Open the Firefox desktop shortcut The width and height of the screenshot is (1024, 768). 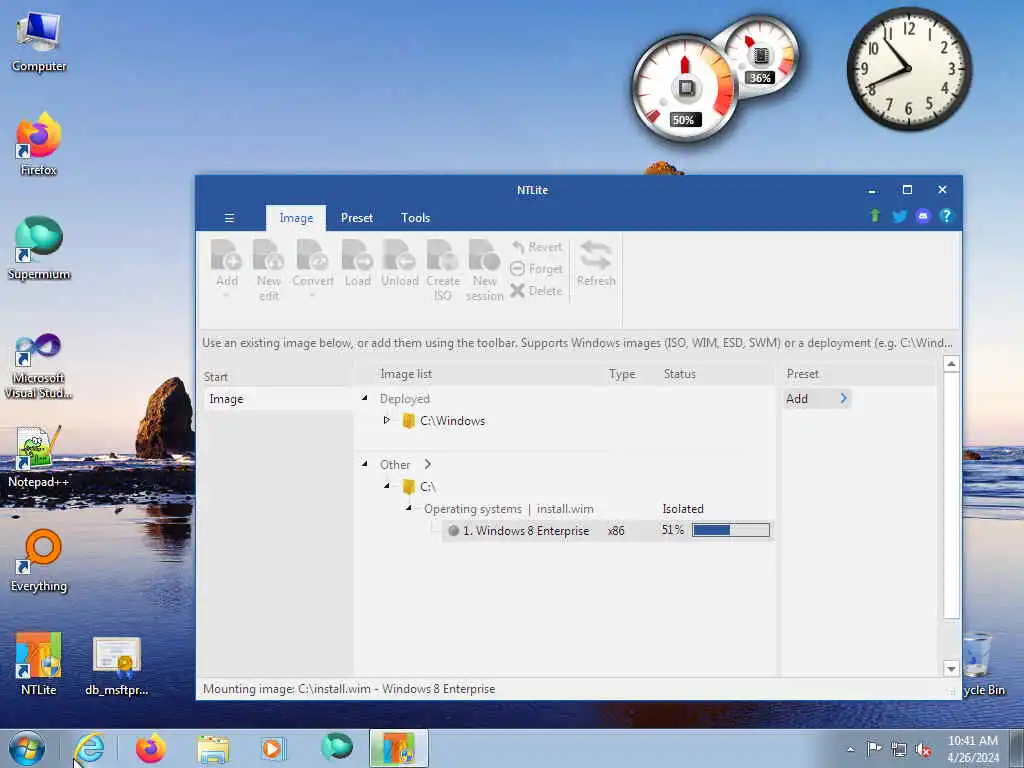click(x=39, y=145)
